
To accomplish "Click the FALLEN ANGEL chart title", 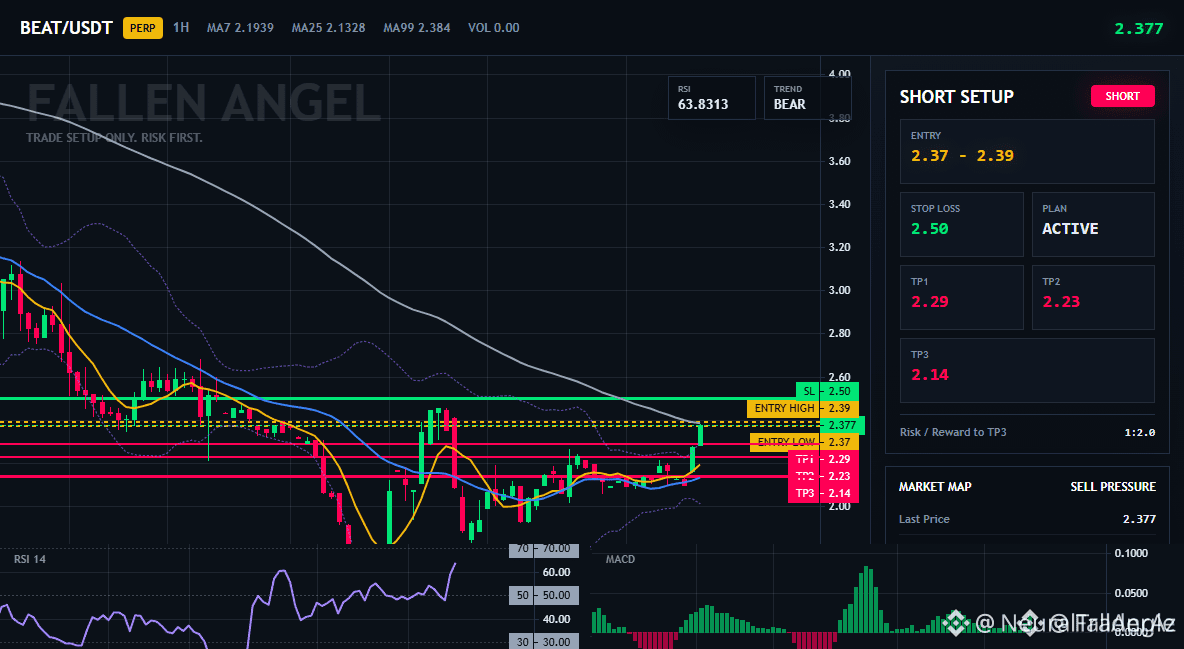I will pos(203,104).
